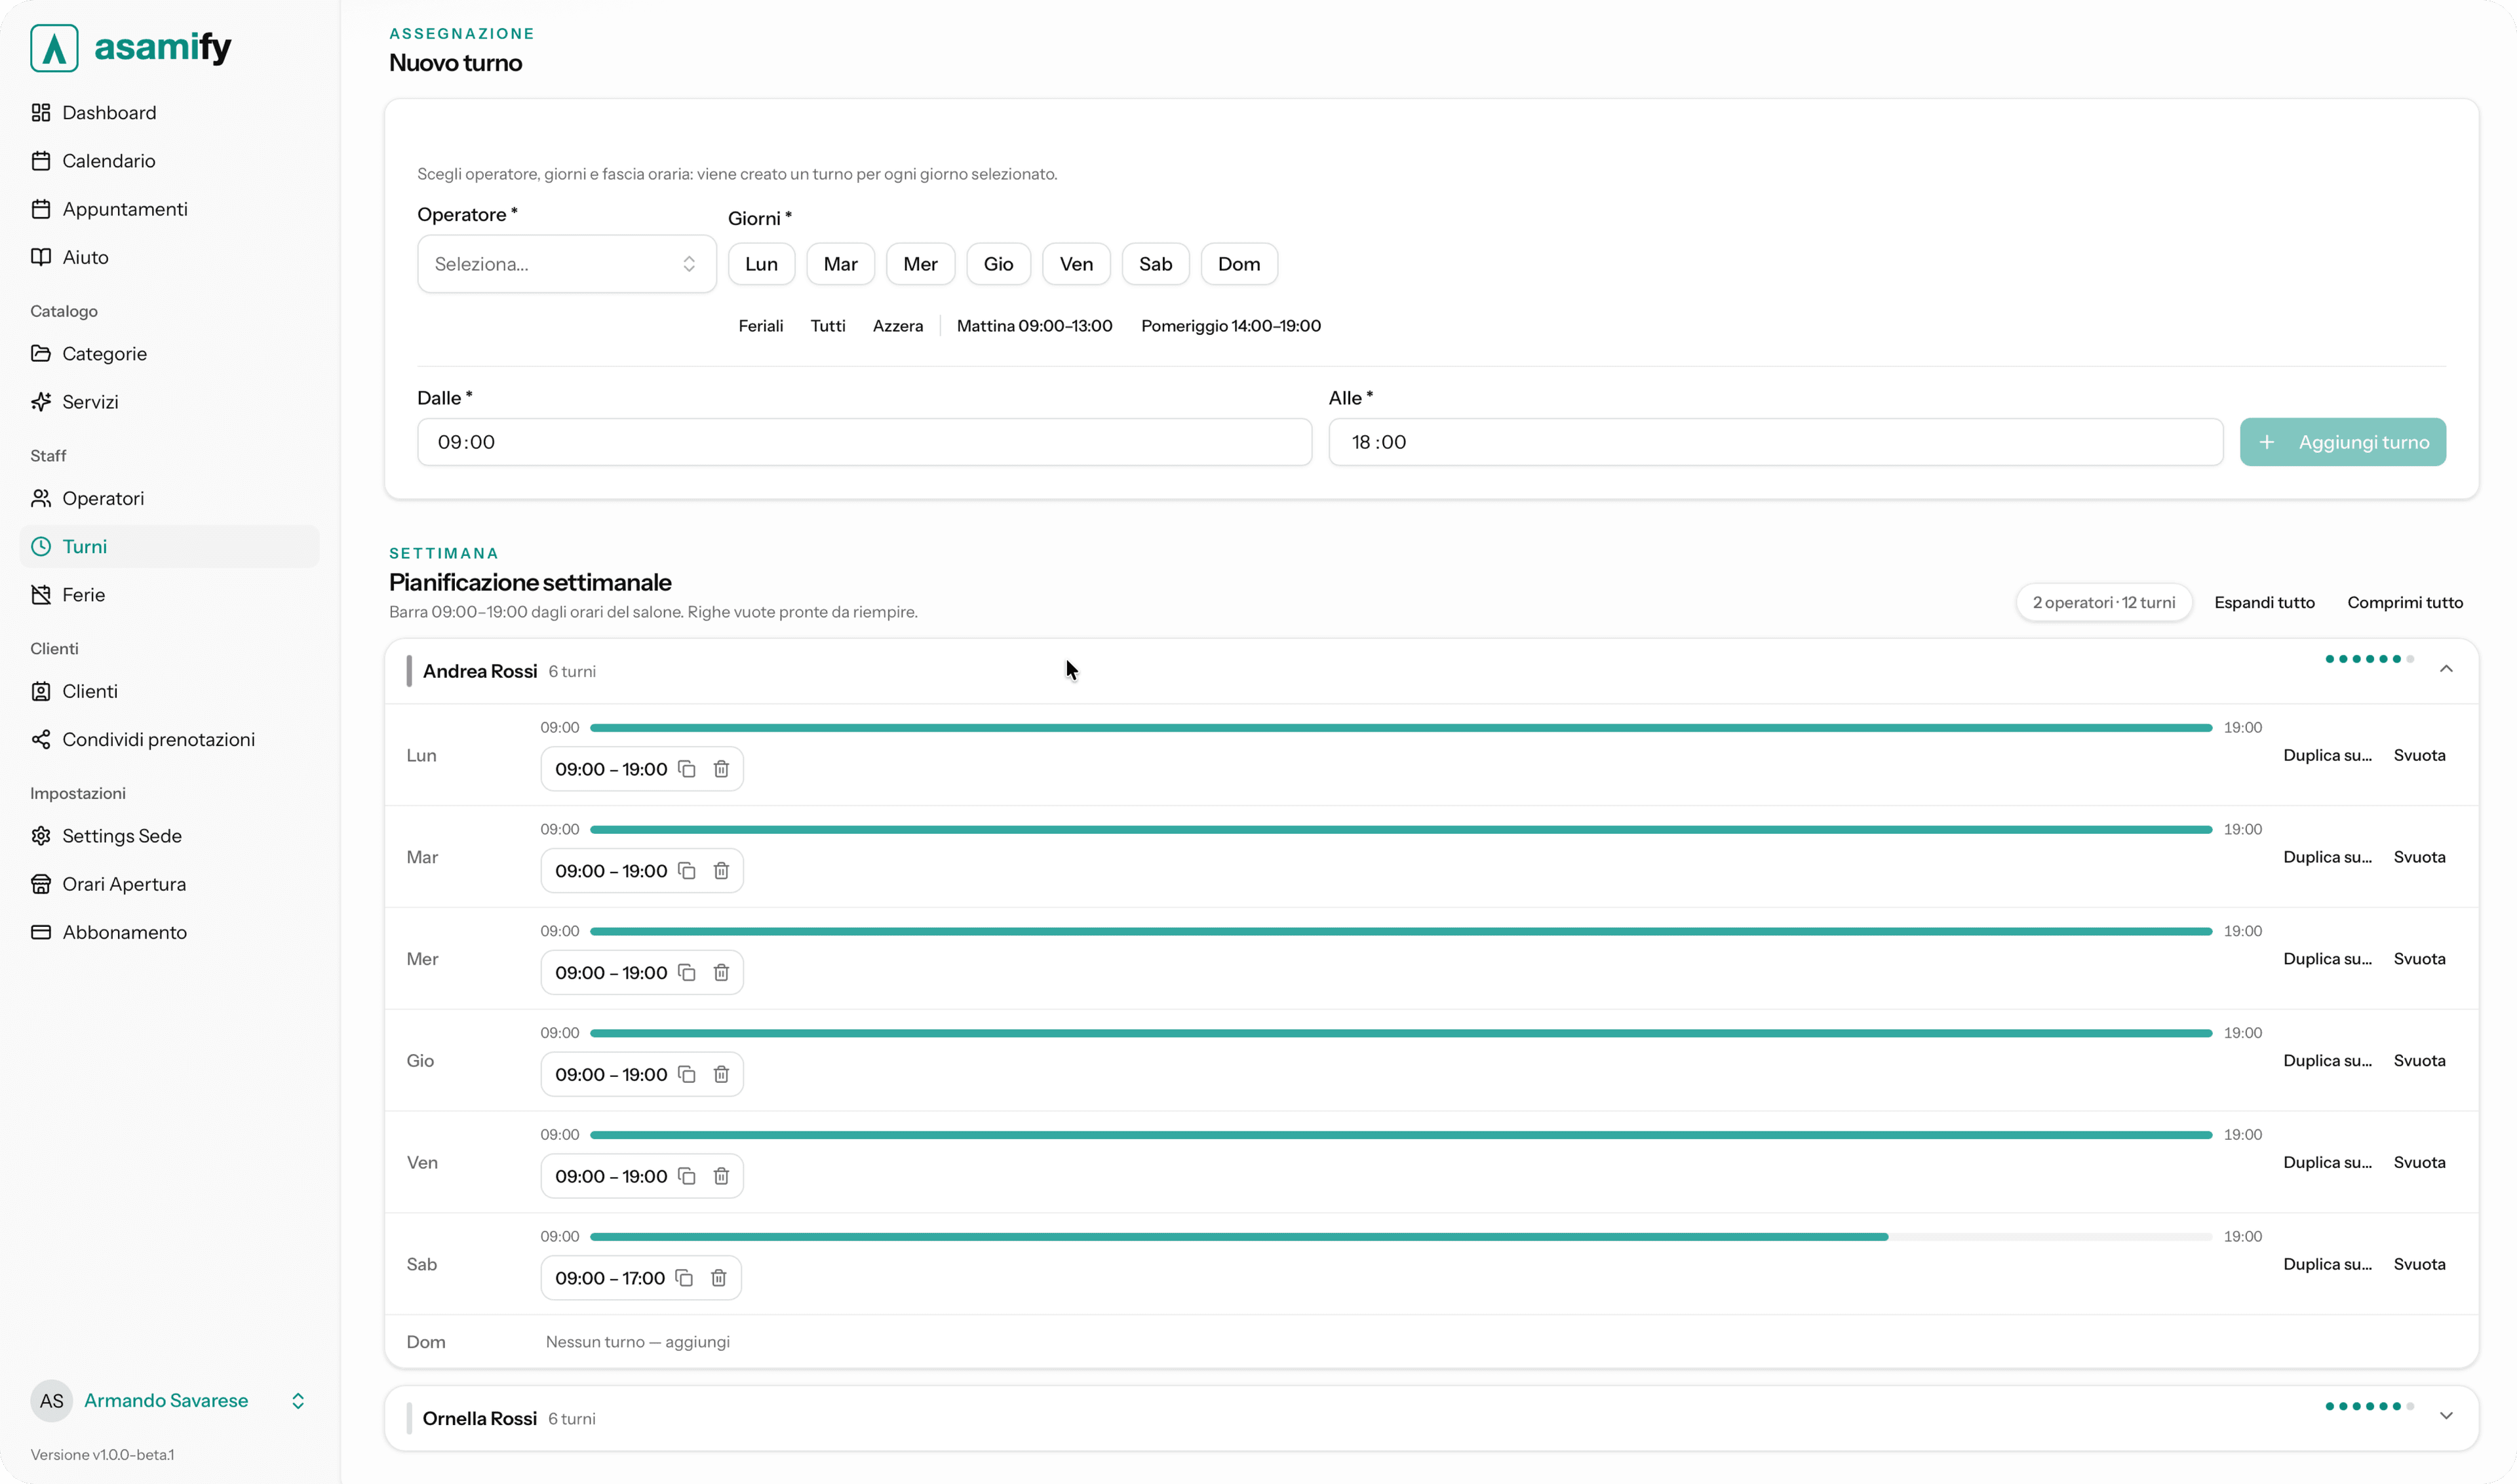
Task: Delete the Ven shift with trash icon
Action: (x=721, y=1176)
